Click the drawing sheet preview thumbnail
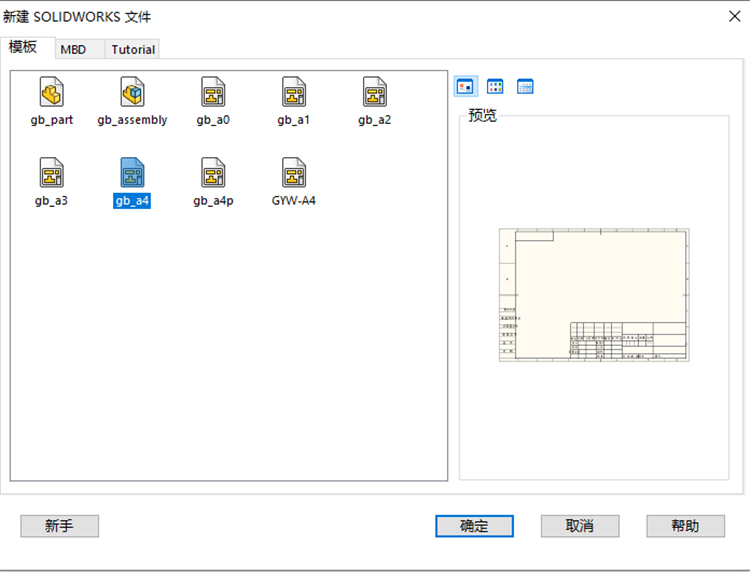 coord(594,295)
